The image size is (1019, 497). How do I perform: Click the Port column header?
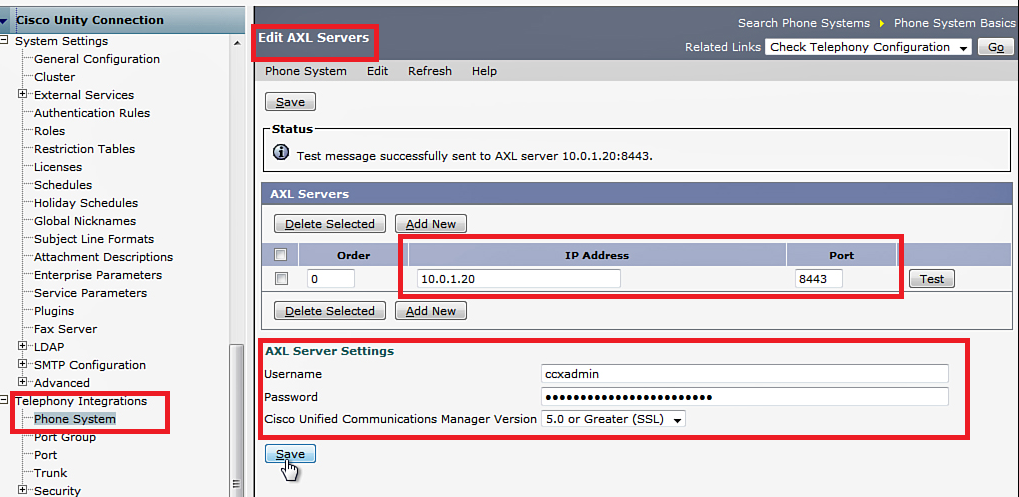click(x=842, y=255)
